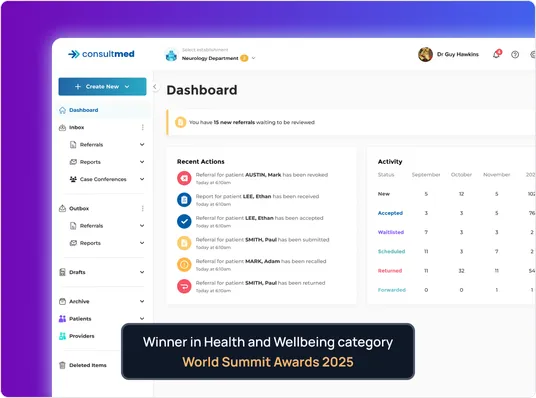Click the Providers icon
This screenshot has width=536, height=398.
point(62,336)
